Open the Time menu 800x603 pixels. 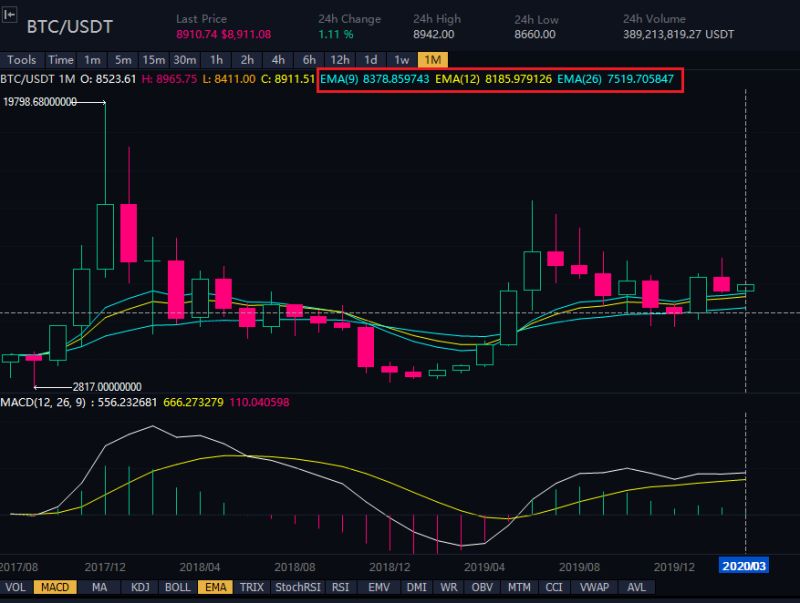click(x=60, y=60)
